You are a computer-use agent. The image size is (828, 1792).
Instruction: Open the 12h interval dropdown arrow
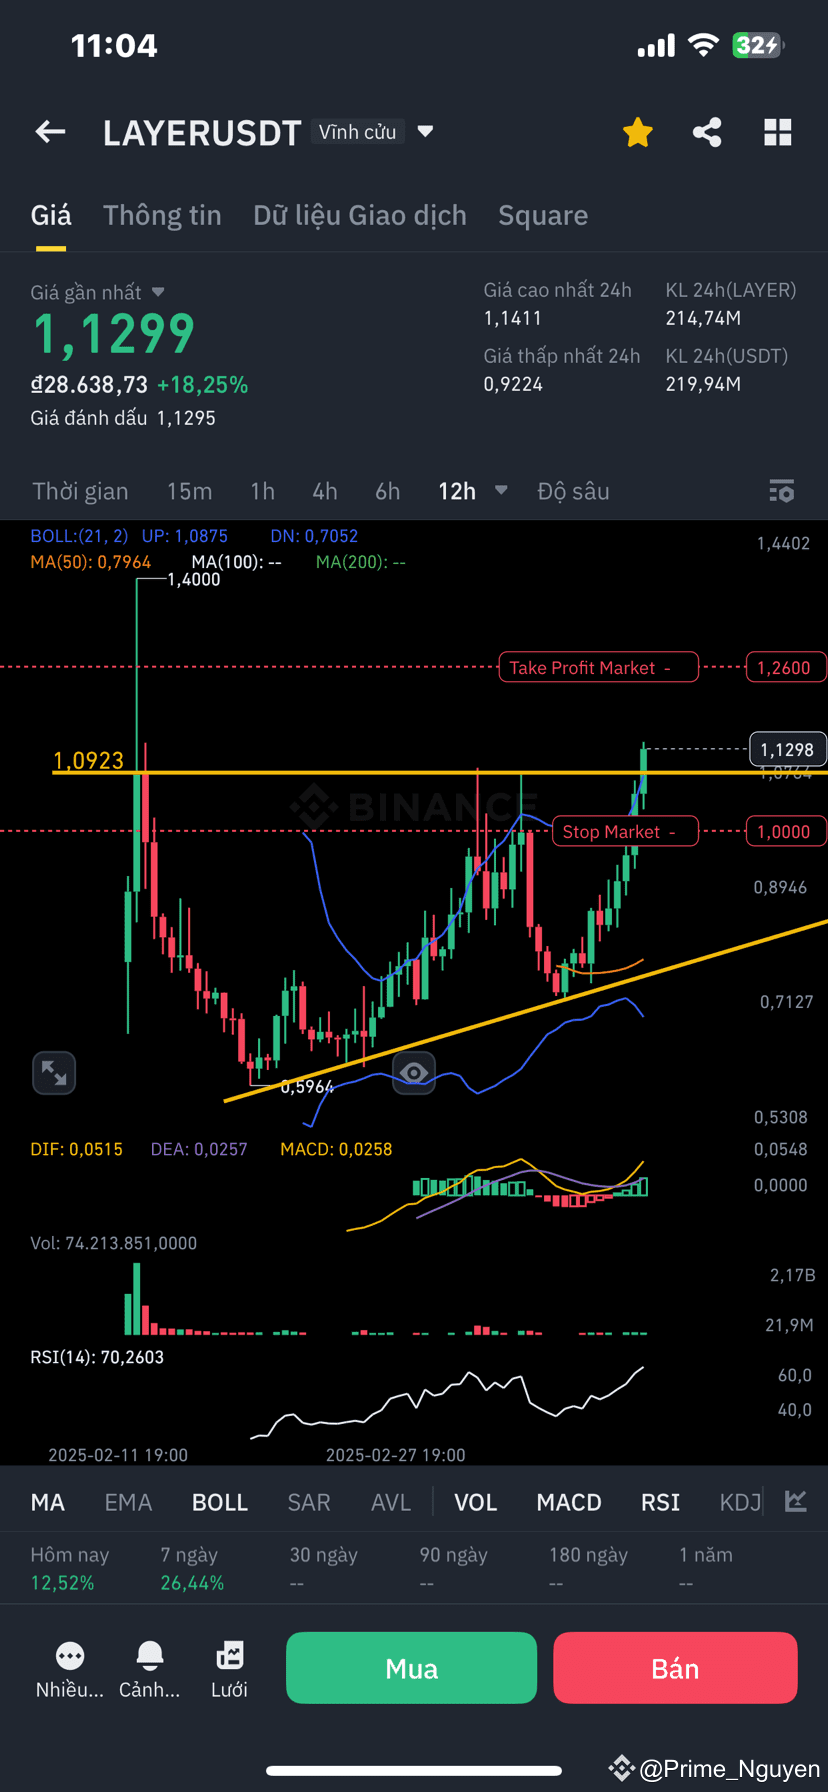pos(501,491)
